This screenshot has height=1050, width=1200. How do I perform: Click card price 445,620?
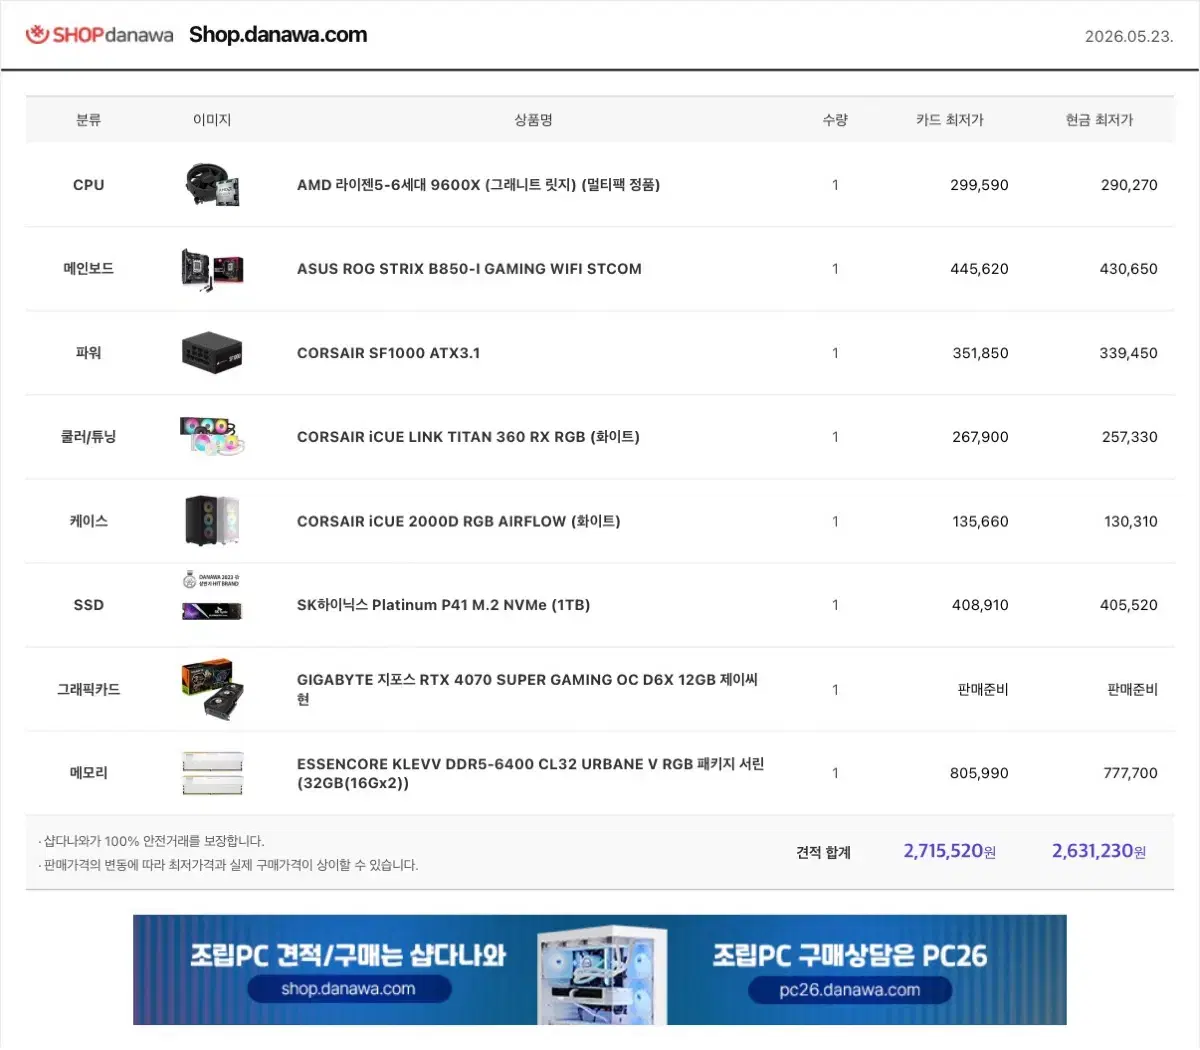pyautogui.click(x=979, y=269)
